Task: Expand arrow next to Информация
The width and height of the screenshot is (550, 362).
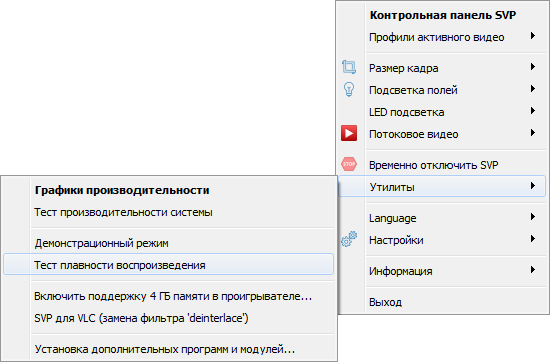Action: click(533, 270)
